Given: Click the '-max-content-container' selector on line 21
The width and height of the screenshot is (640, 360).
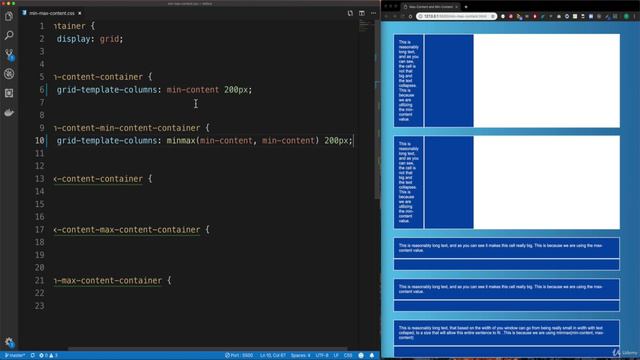Looking at the screenshot, I should tap(108, 280).
